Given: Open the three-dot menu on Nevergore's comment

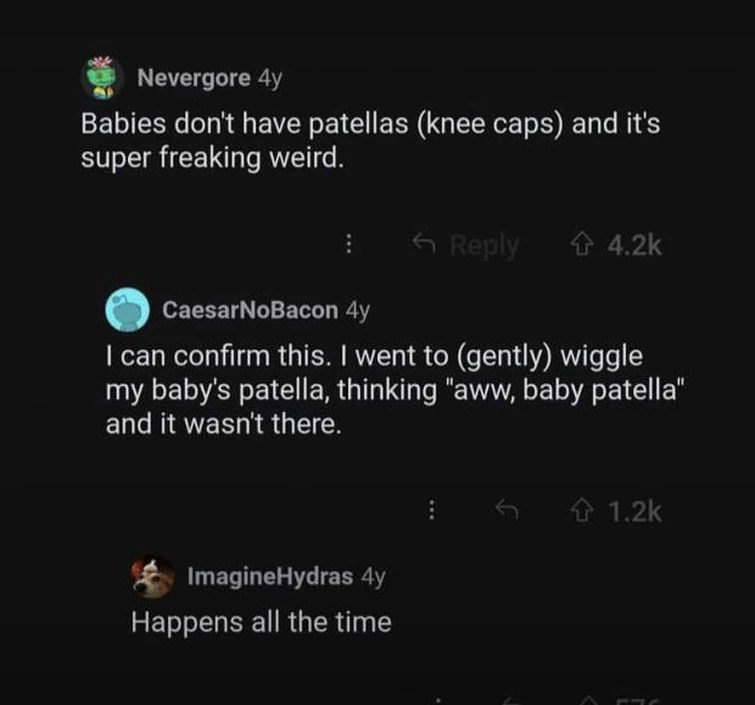Looking at the screenshot, I should pos(348,245).
